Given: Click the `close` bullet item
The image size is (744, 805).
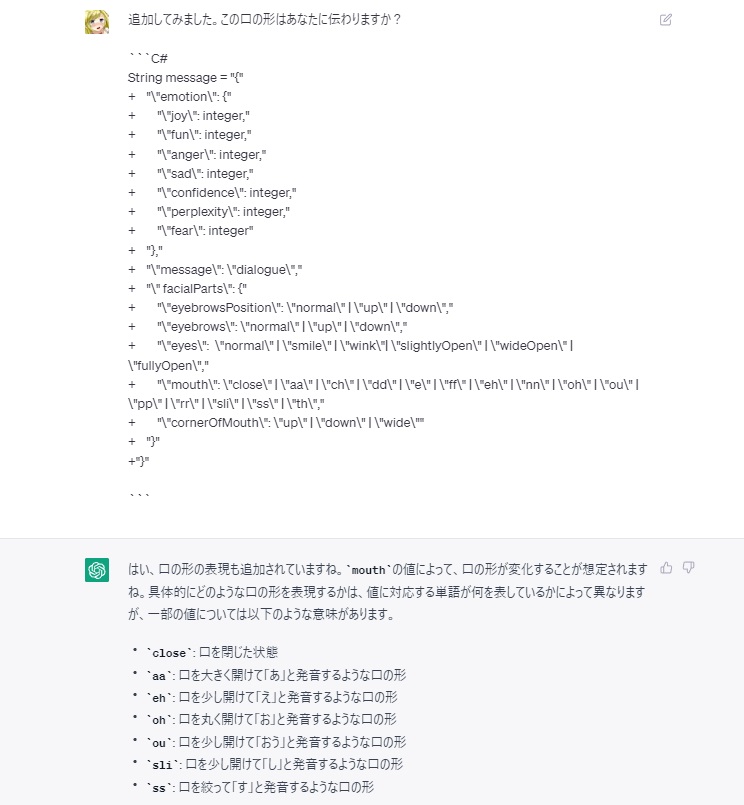Looking at the screenshot, I should click(x=212, y=653).
